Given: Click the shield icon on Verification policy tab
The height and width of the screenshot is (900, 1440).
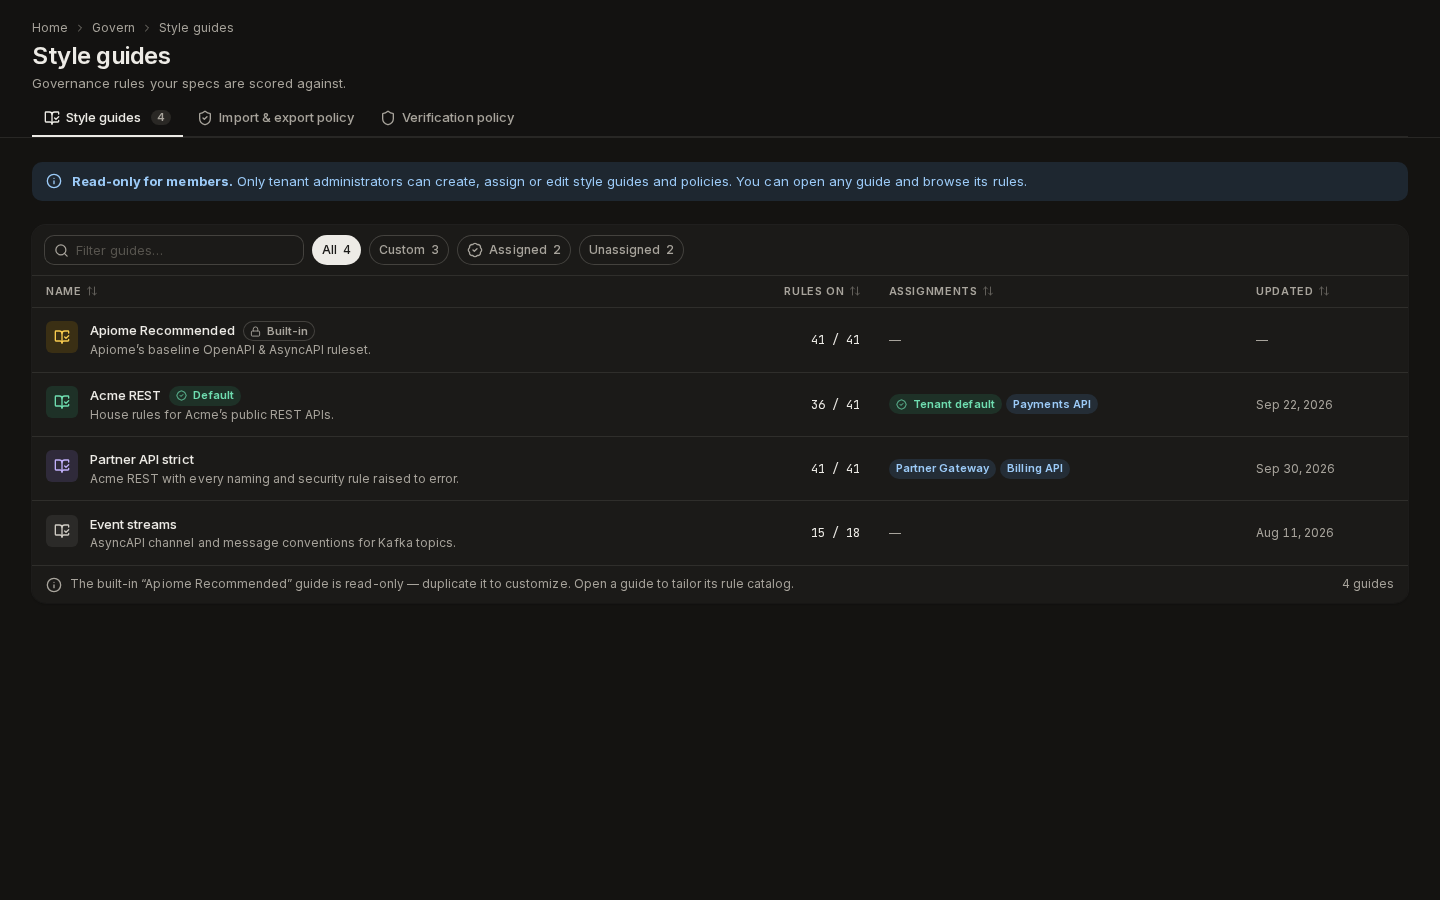Looking at the screenshot, I should (388, 118).
